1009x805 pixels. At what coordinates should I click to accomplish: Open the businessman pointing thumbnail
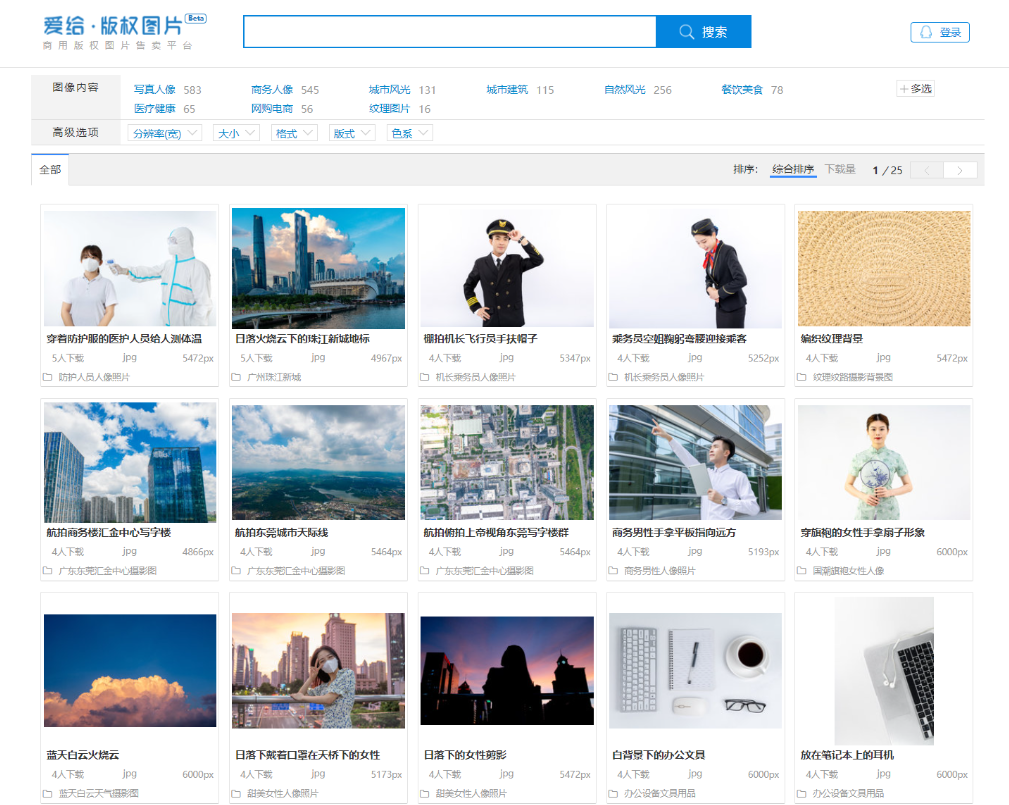[696, 462]
